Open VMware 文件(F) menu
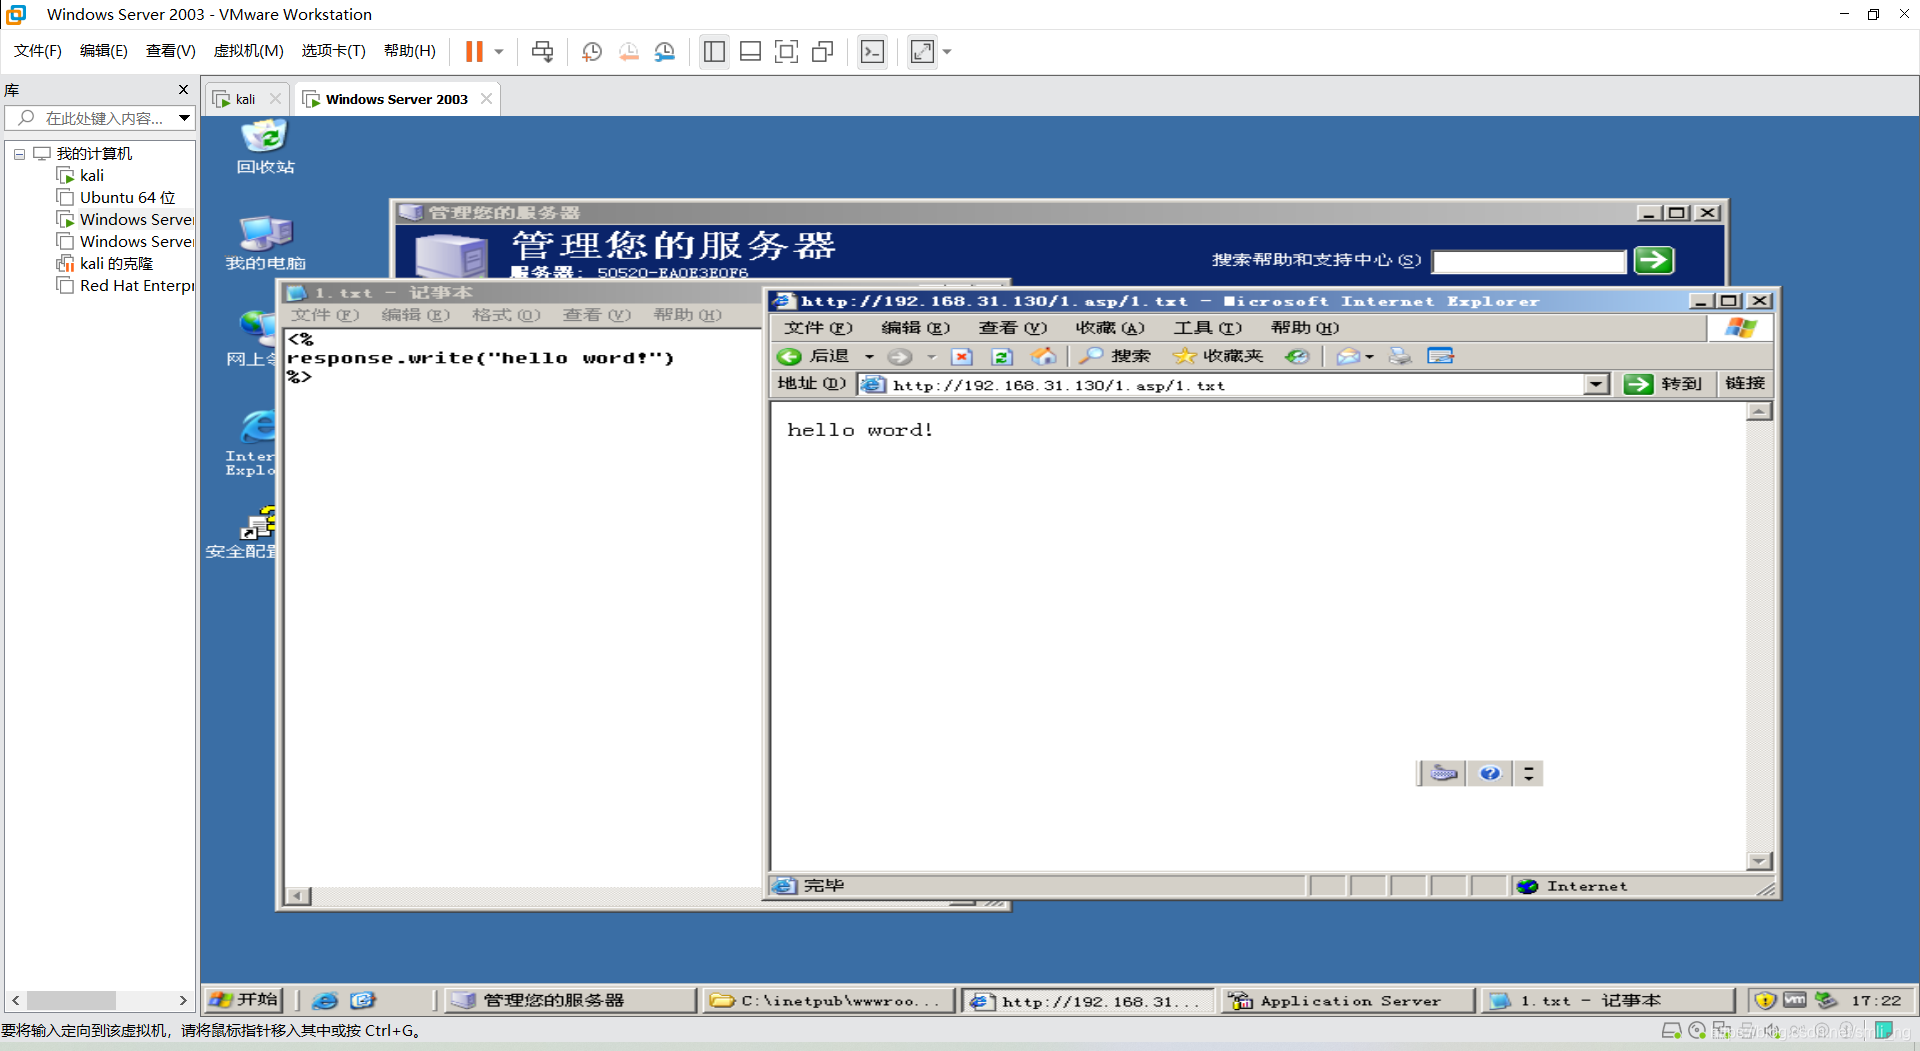 (x=37, y=51)
